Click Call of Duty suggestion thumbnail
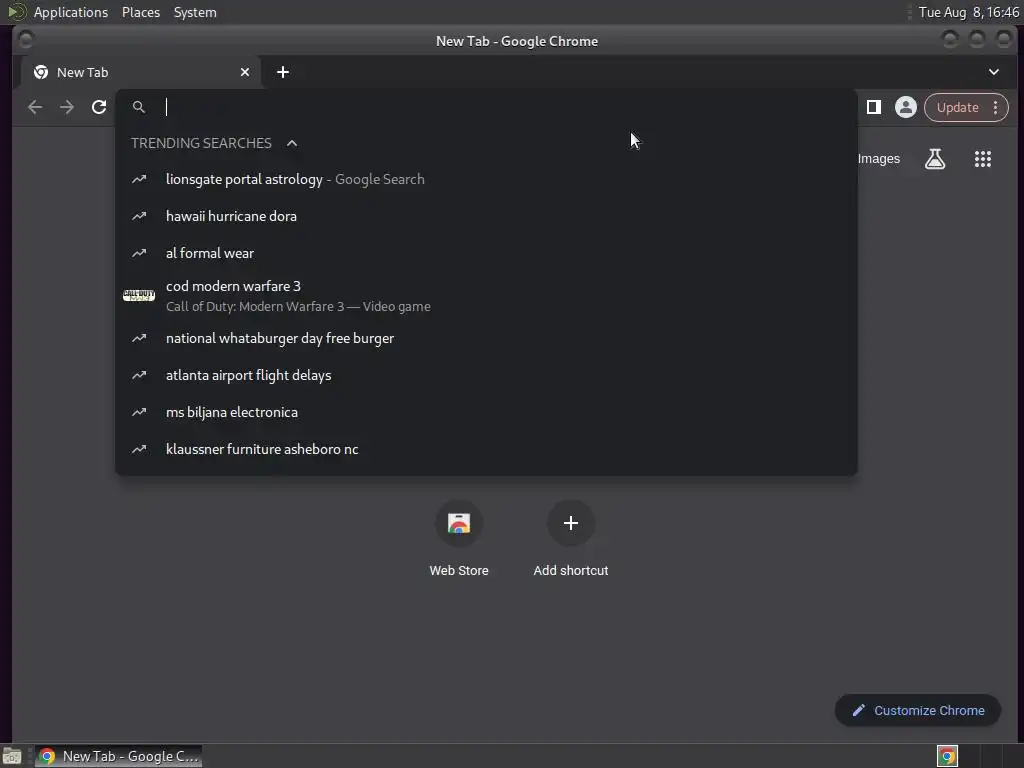This screenshot has width=1024, height=768. [x=139, y=296]
